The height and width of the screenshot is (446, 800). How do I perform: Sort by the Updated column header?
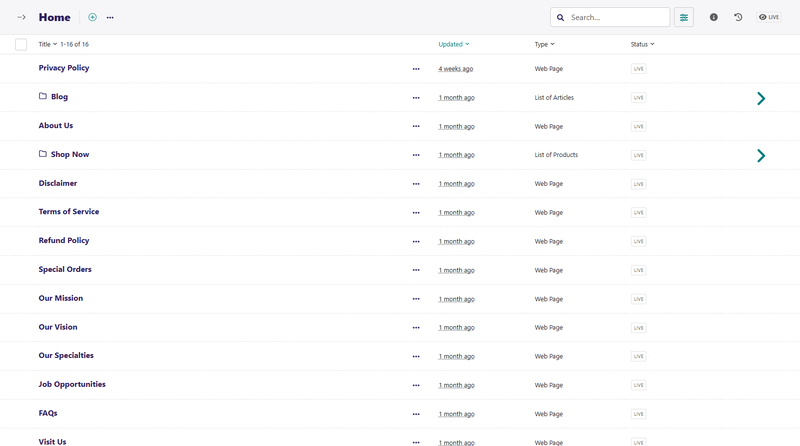point(453,44)
